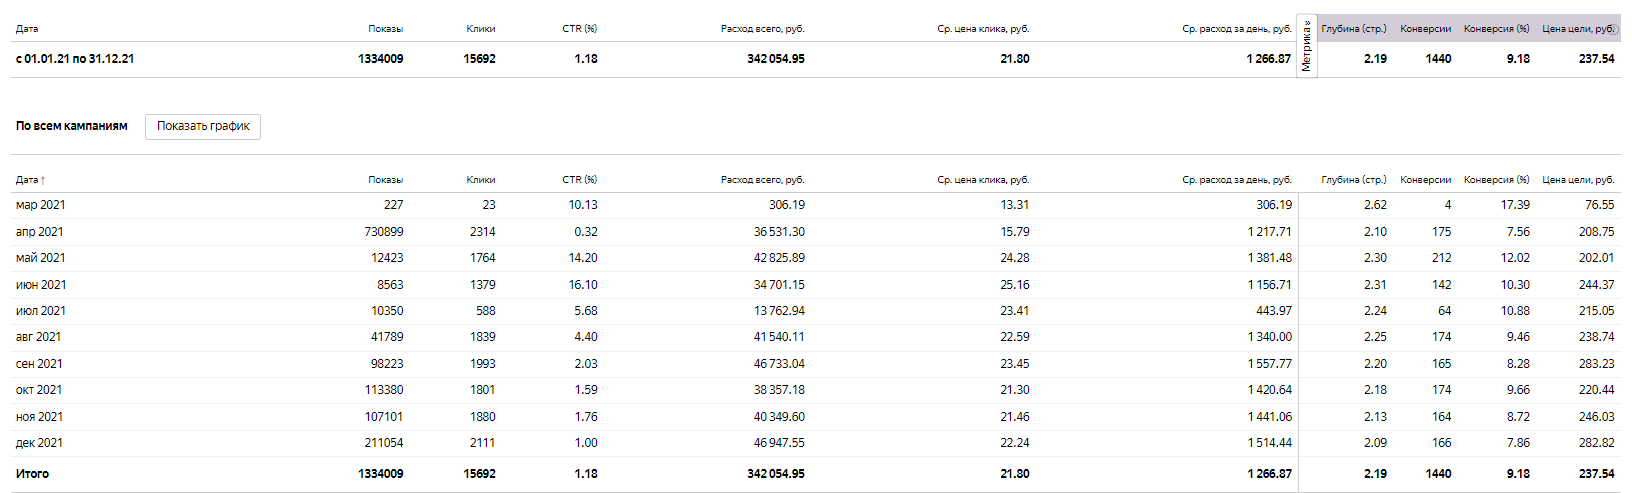Select the апр 2021 row date
The image size is (1632, 493).
(40, 232)
